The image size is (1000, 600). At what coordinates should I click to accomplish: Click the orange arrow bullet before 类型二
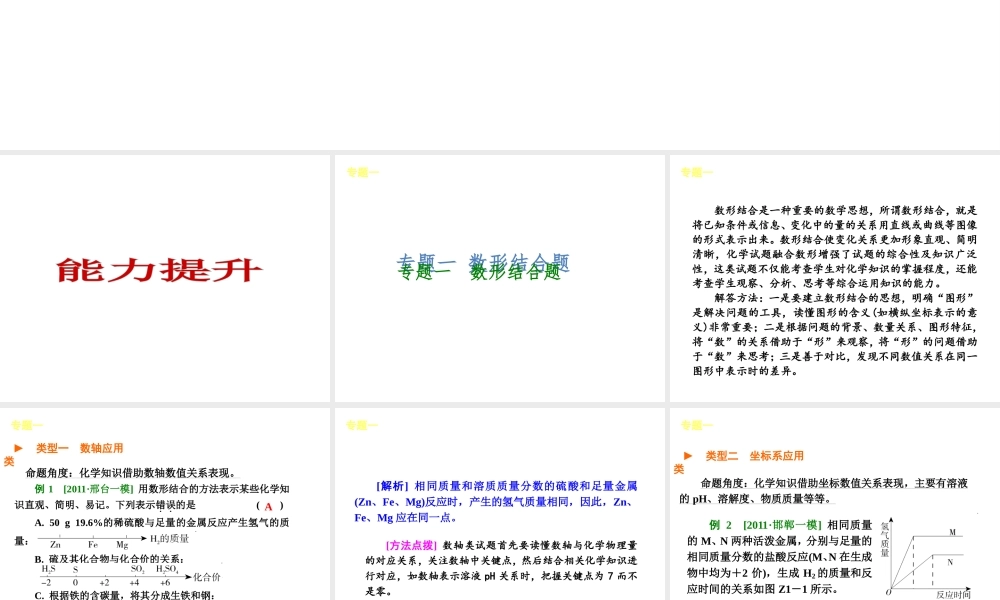(x=688, y=456)
